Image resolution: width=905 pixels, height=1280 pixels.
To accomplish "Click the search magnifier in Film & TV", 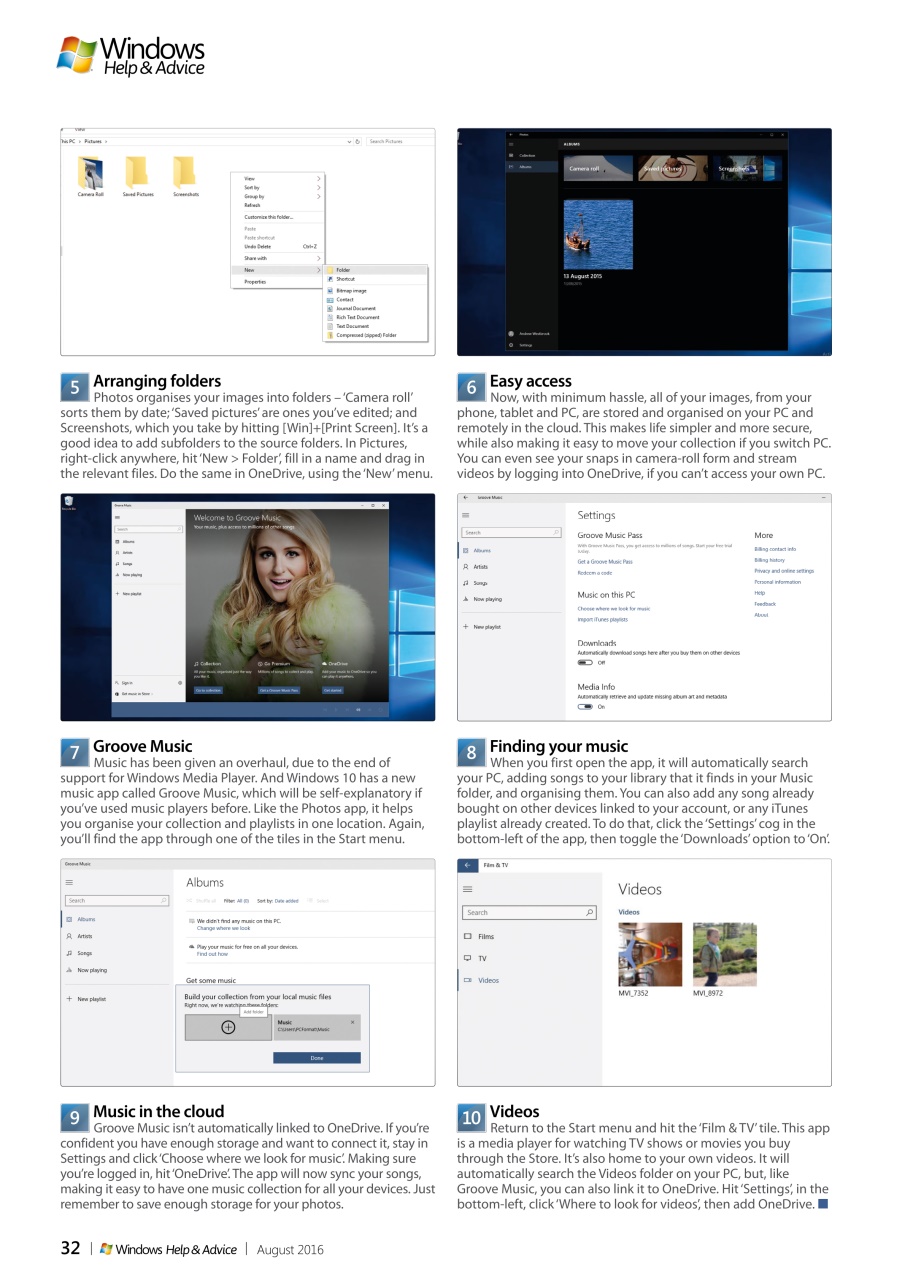I will (x=590, y=912).
